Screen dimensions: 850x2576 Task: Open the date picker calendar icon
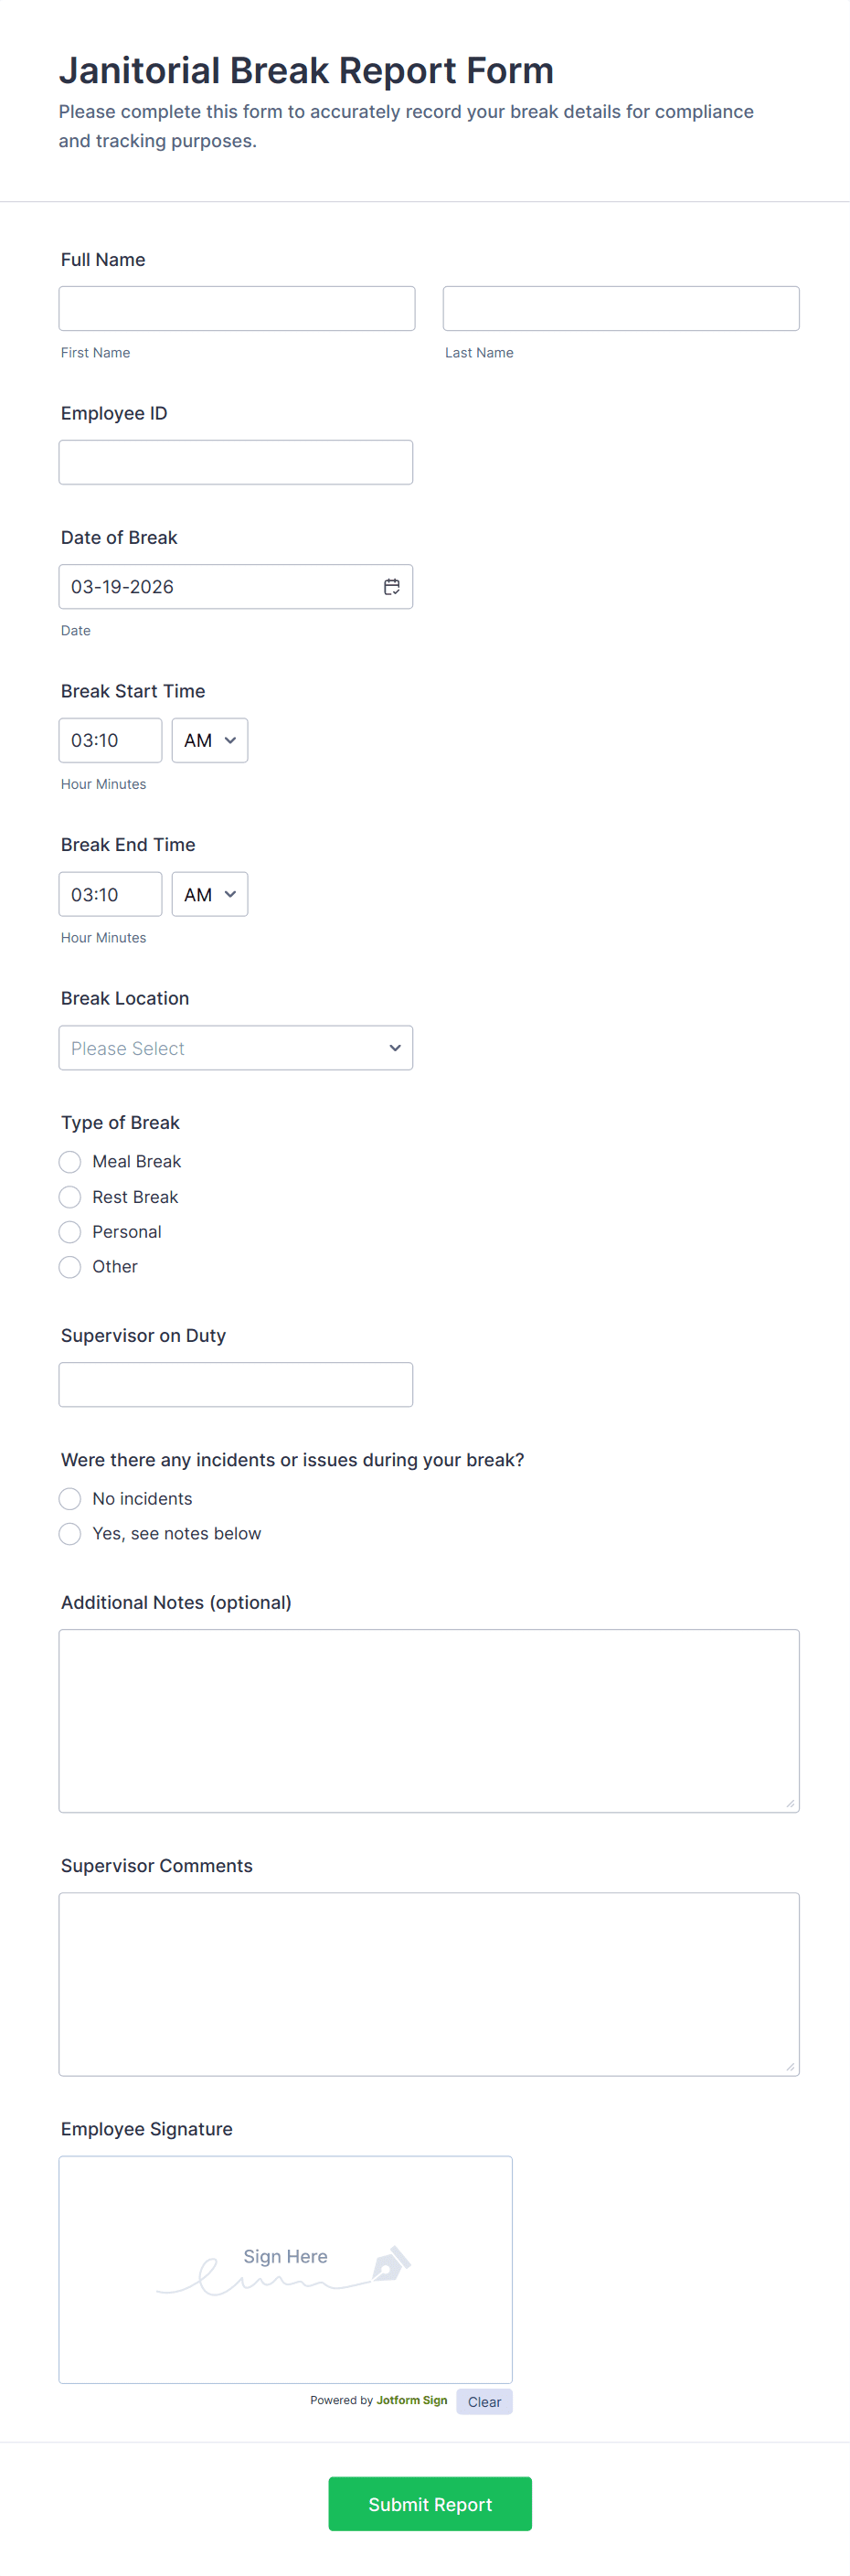tap(391, 587)
